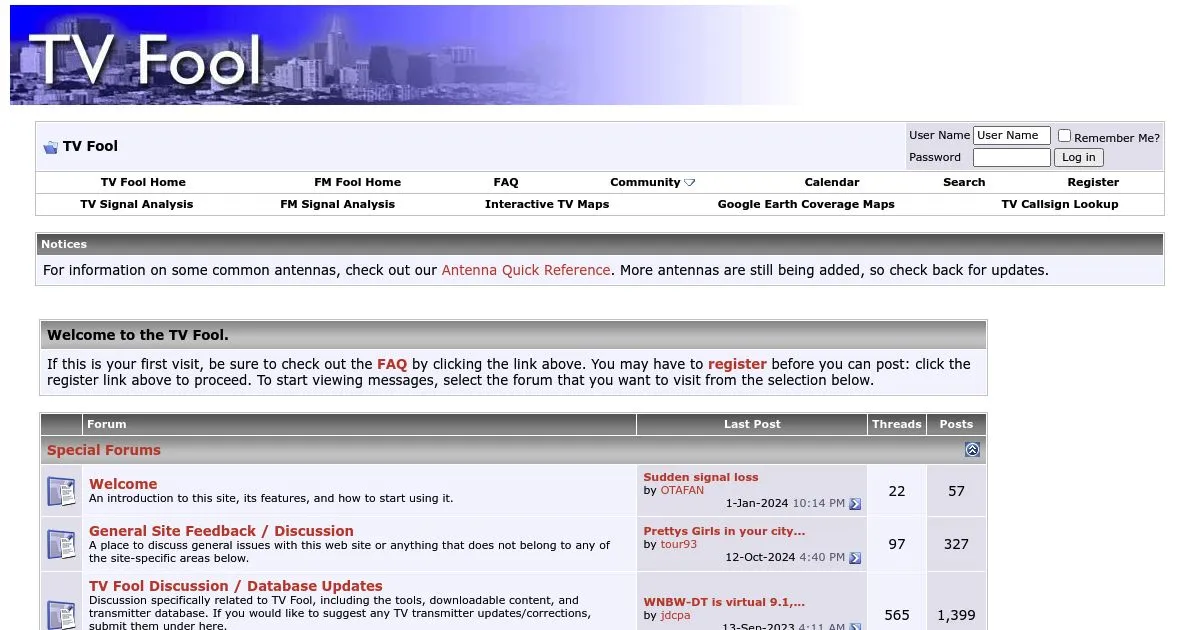Click the TV Fool Discussion forum icon

(61, 612)
